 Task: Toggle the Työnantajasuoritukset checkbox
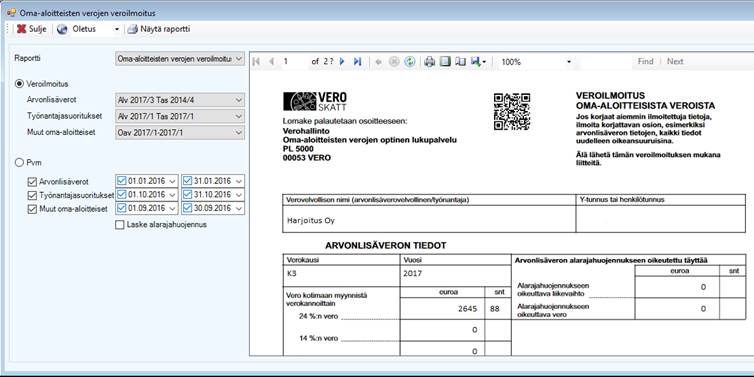point(32,195)
